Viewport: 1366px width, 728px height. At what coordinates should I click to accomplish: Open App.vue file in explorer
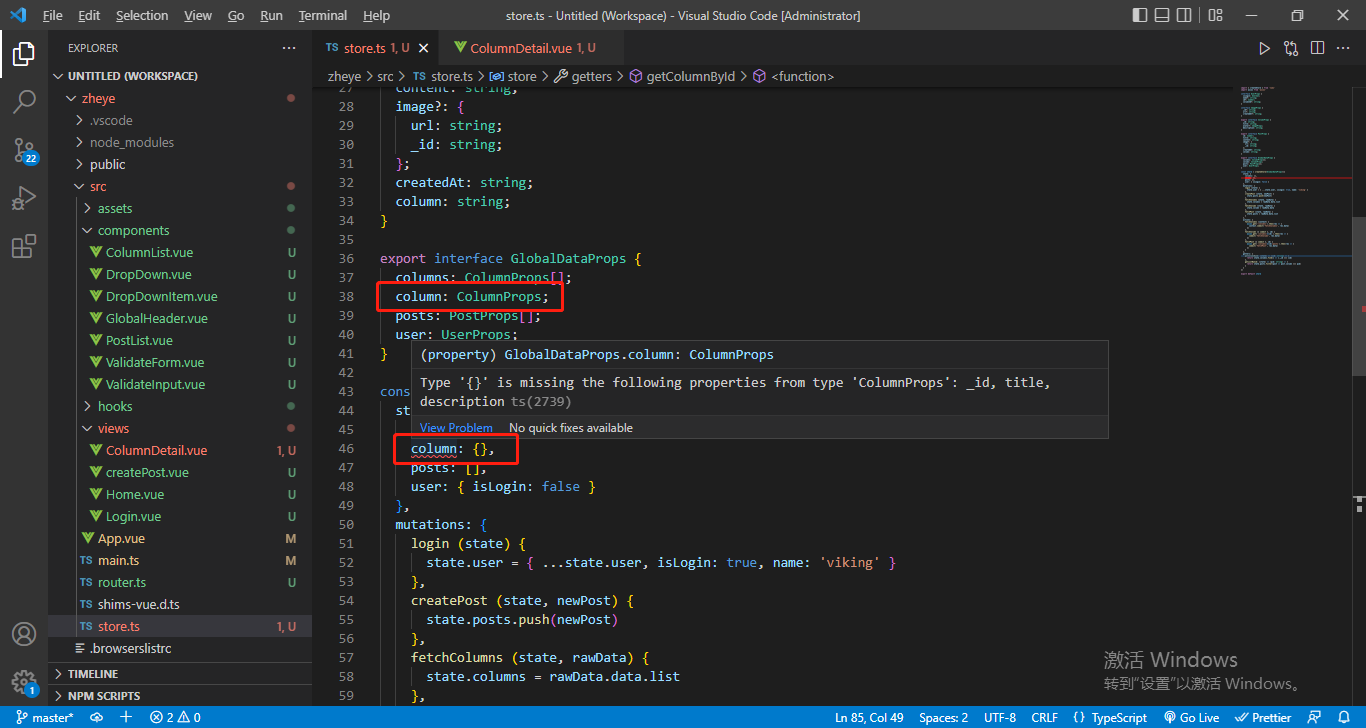click(x=121, y=538)
